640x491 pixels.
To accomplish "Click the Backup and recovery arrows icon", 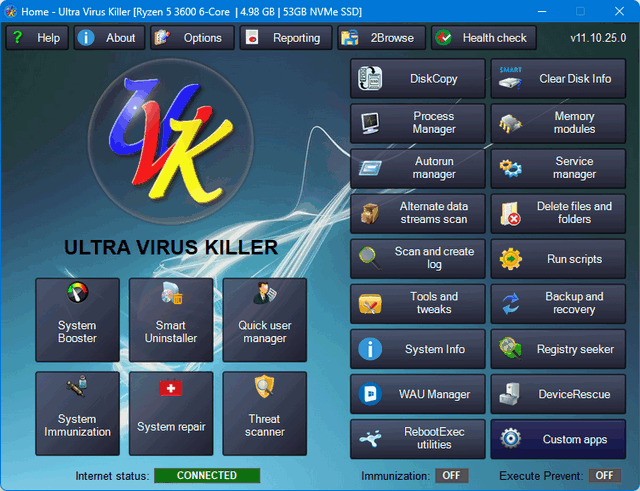I will click(511, 304).
